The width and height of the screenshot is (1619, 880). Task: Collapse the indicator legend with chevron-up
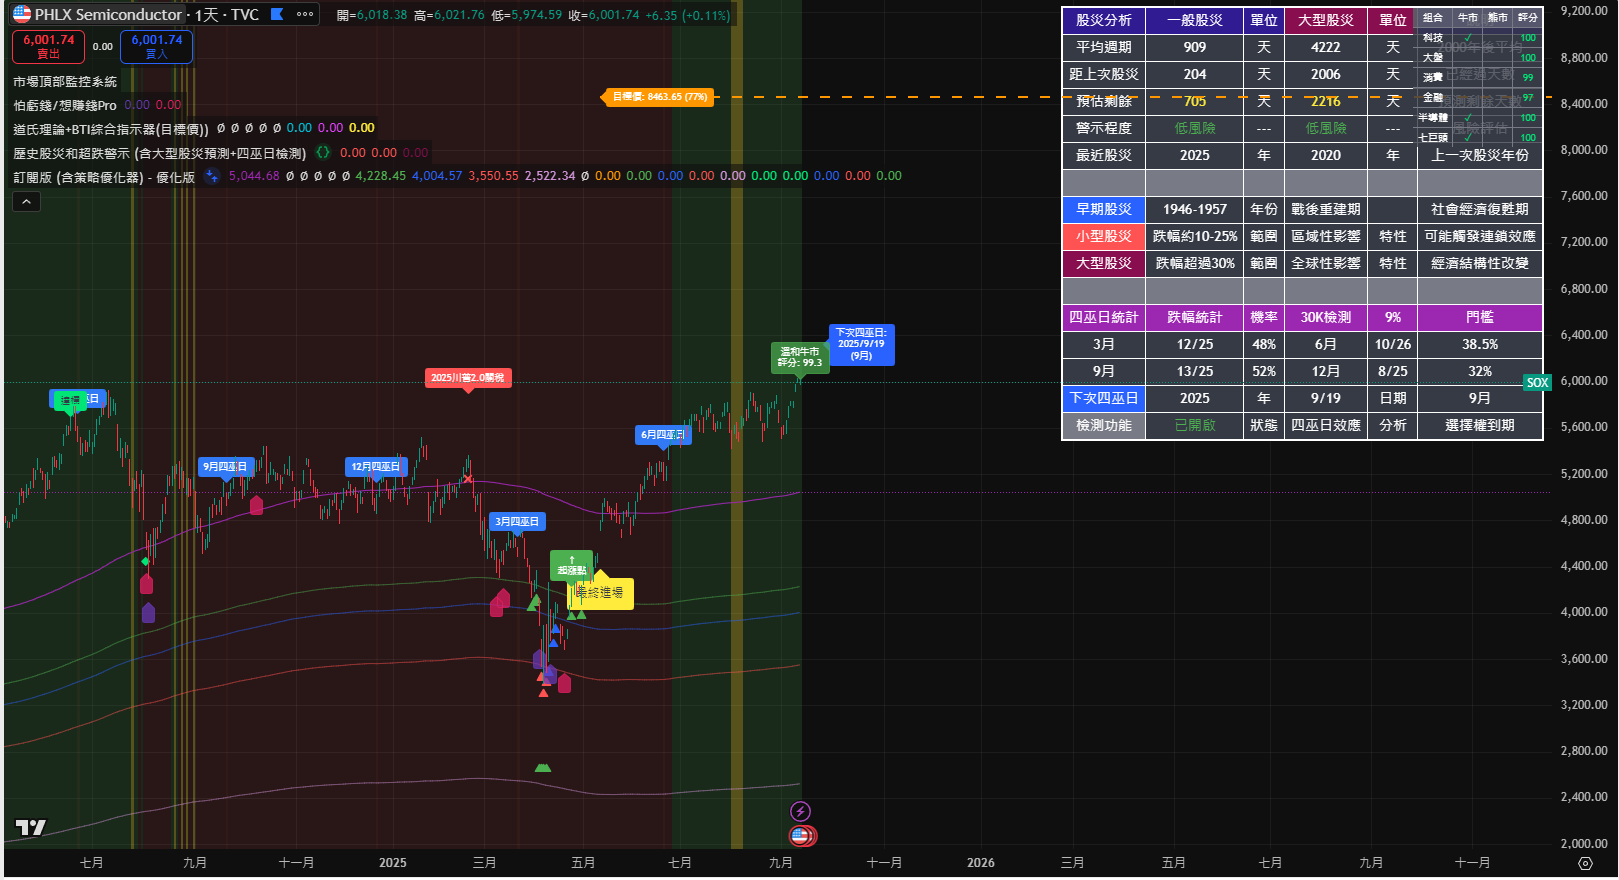click(26, 202)
